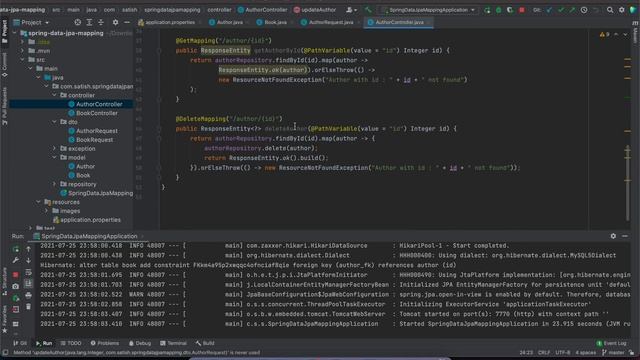Click the Down arrow in the Run panel
Image resolution: width=640 pixels, height=360 pixels.
pyautogui.click(x=29, y=260)
